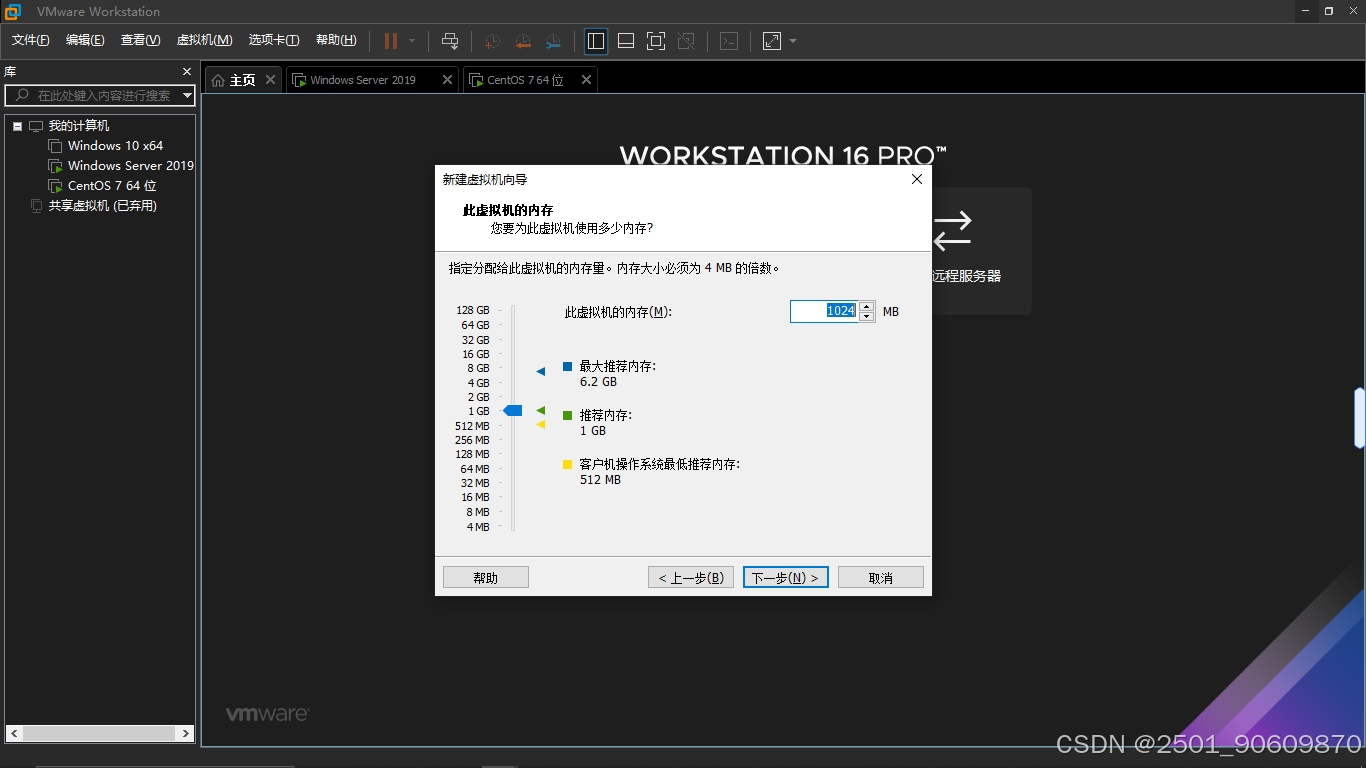Image resolution: width=1366 pixels, height=768 pixels.
Task: Switch to the Windows Server 2019 tab
Action: [x=365, y=79]
